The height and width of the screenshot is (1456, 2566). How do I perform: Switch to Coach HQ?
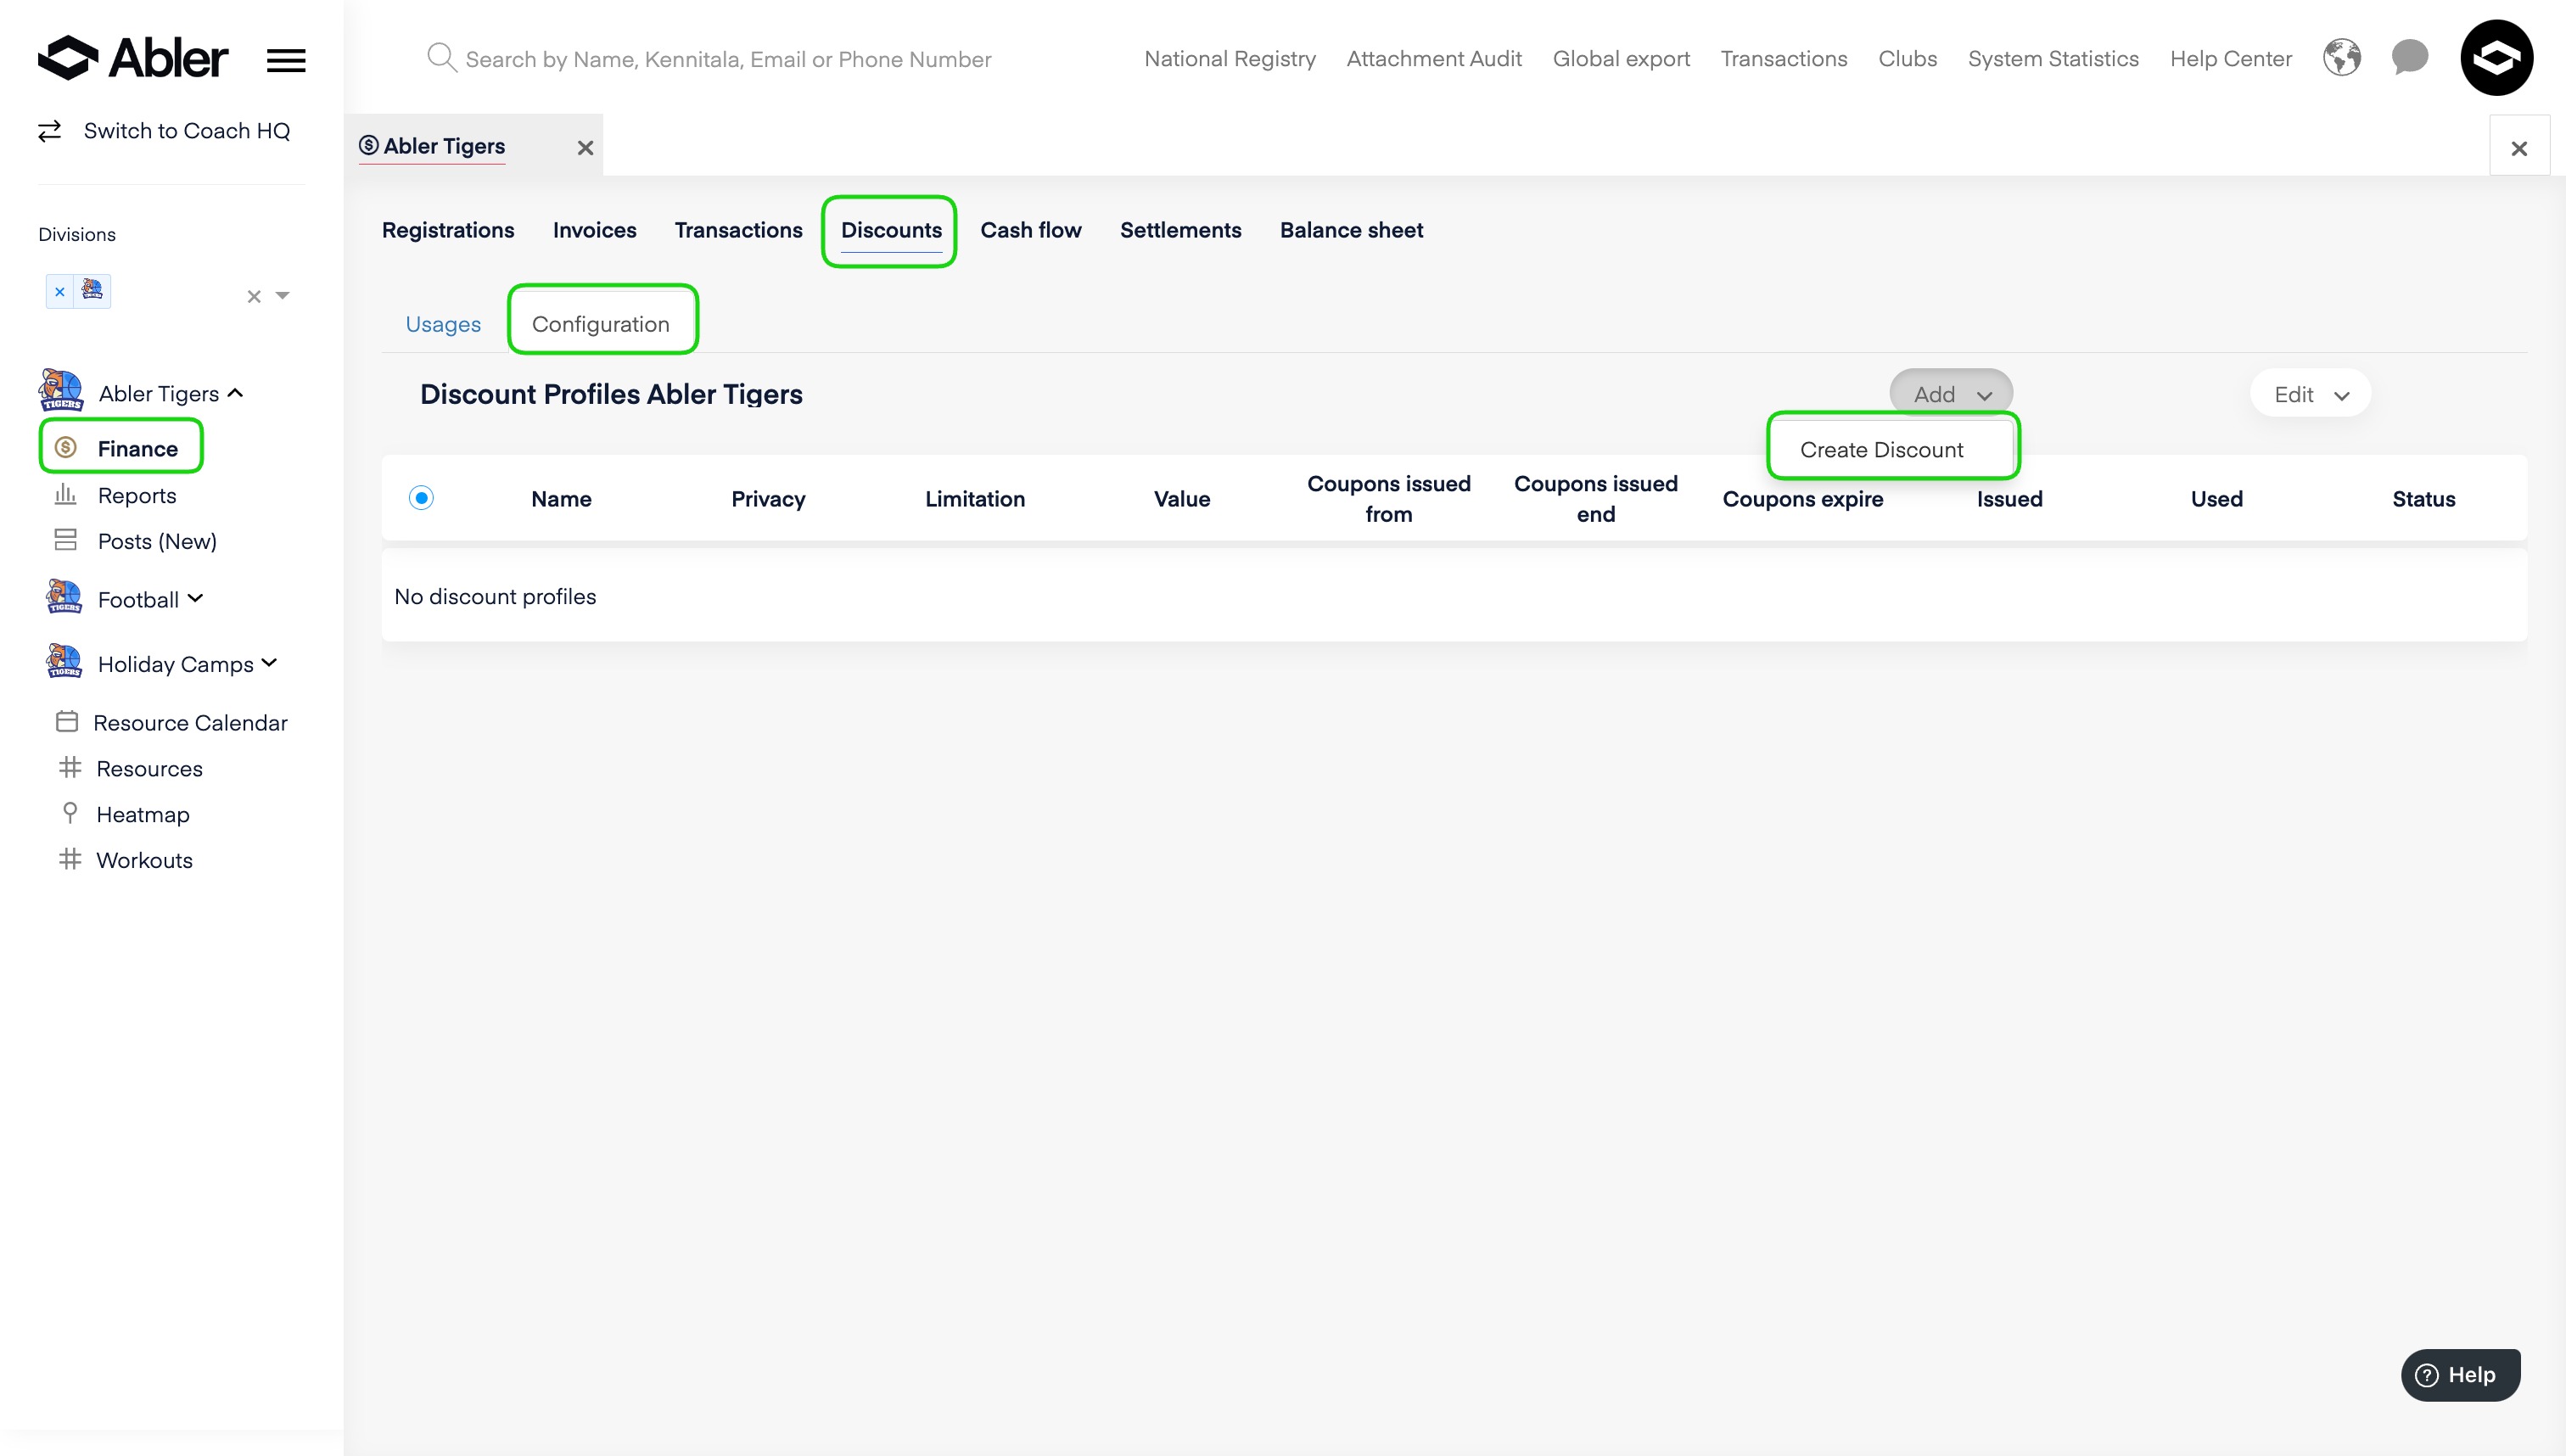coord(186,131)
